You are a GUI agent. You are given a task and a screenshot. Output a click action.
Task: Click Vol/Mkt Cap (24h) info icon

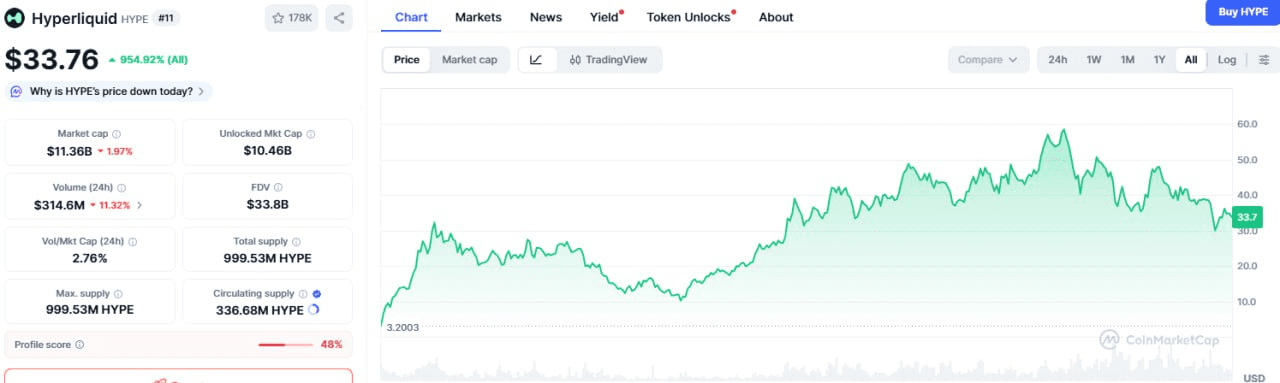[x=133, y=242]
